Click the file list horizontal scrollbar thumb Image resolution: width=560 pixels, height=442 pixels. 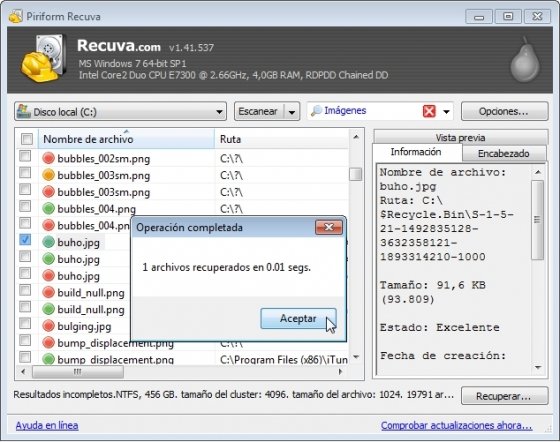click(78, 372)
